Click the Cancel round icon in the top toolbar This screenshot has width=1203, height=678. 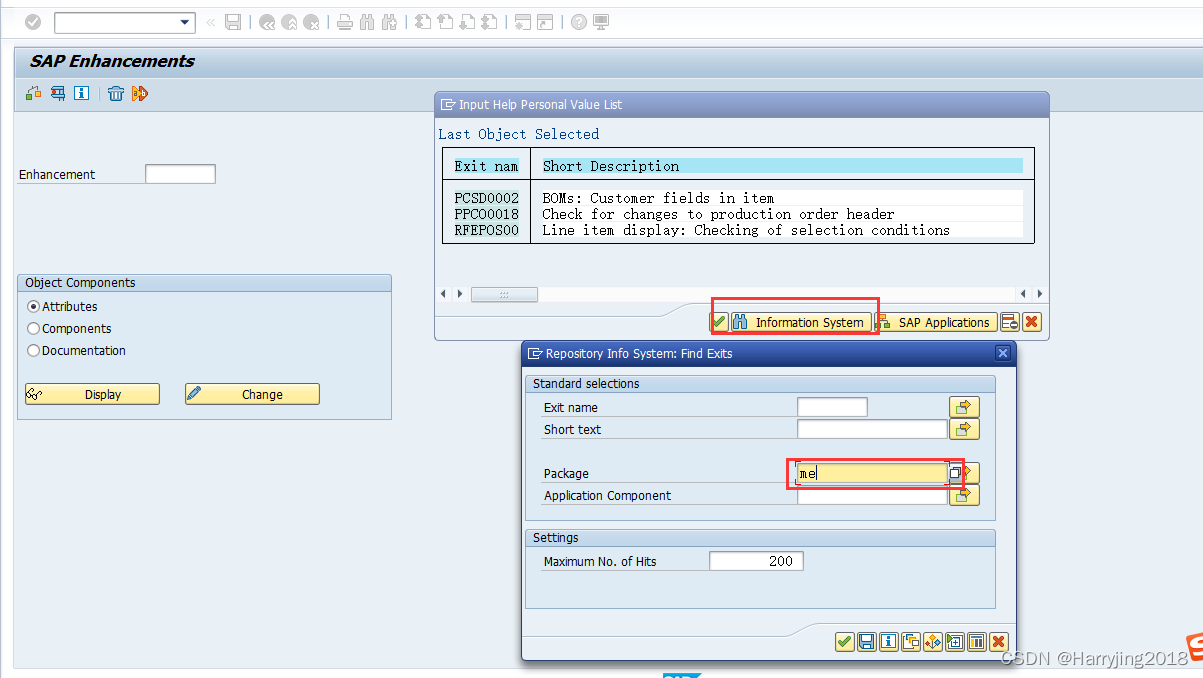click(x=312, y=22)
